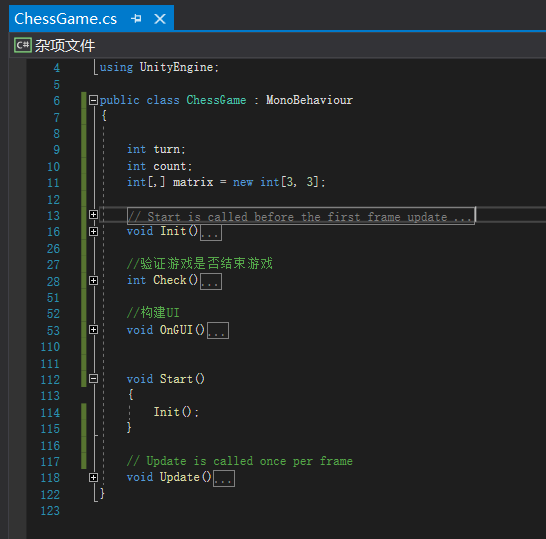Collapse the Start() method block
The image size is (546, 539).
click(93, 378)
